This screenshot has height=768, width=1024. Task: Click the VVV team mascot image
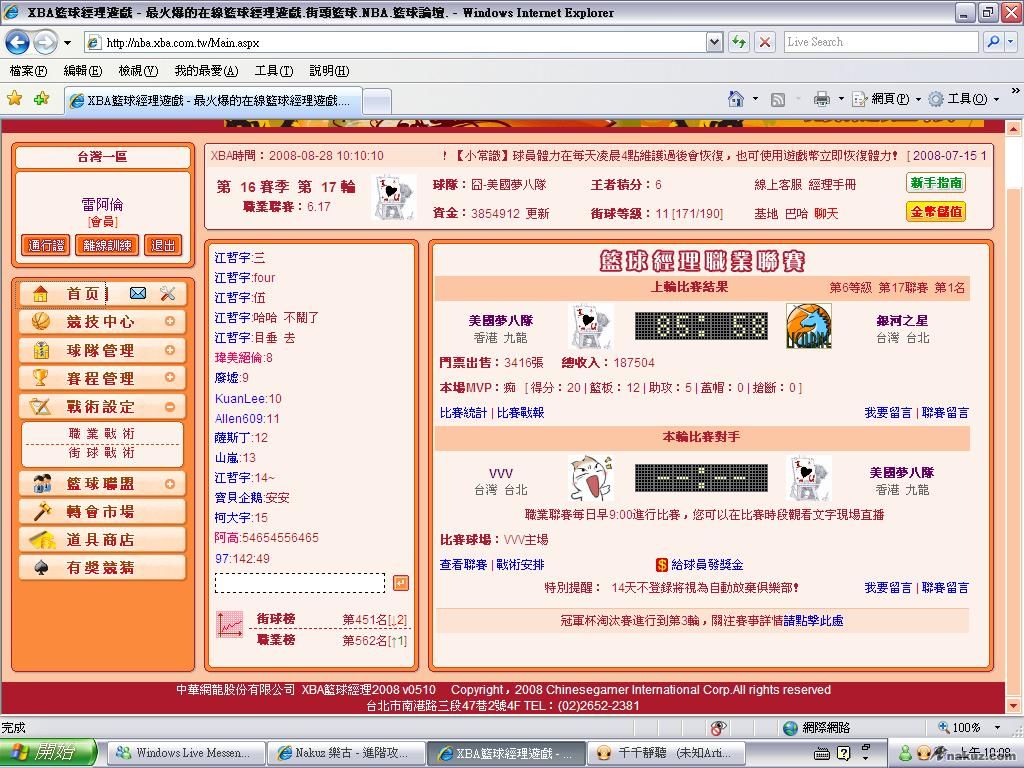[x=590, y=479]
